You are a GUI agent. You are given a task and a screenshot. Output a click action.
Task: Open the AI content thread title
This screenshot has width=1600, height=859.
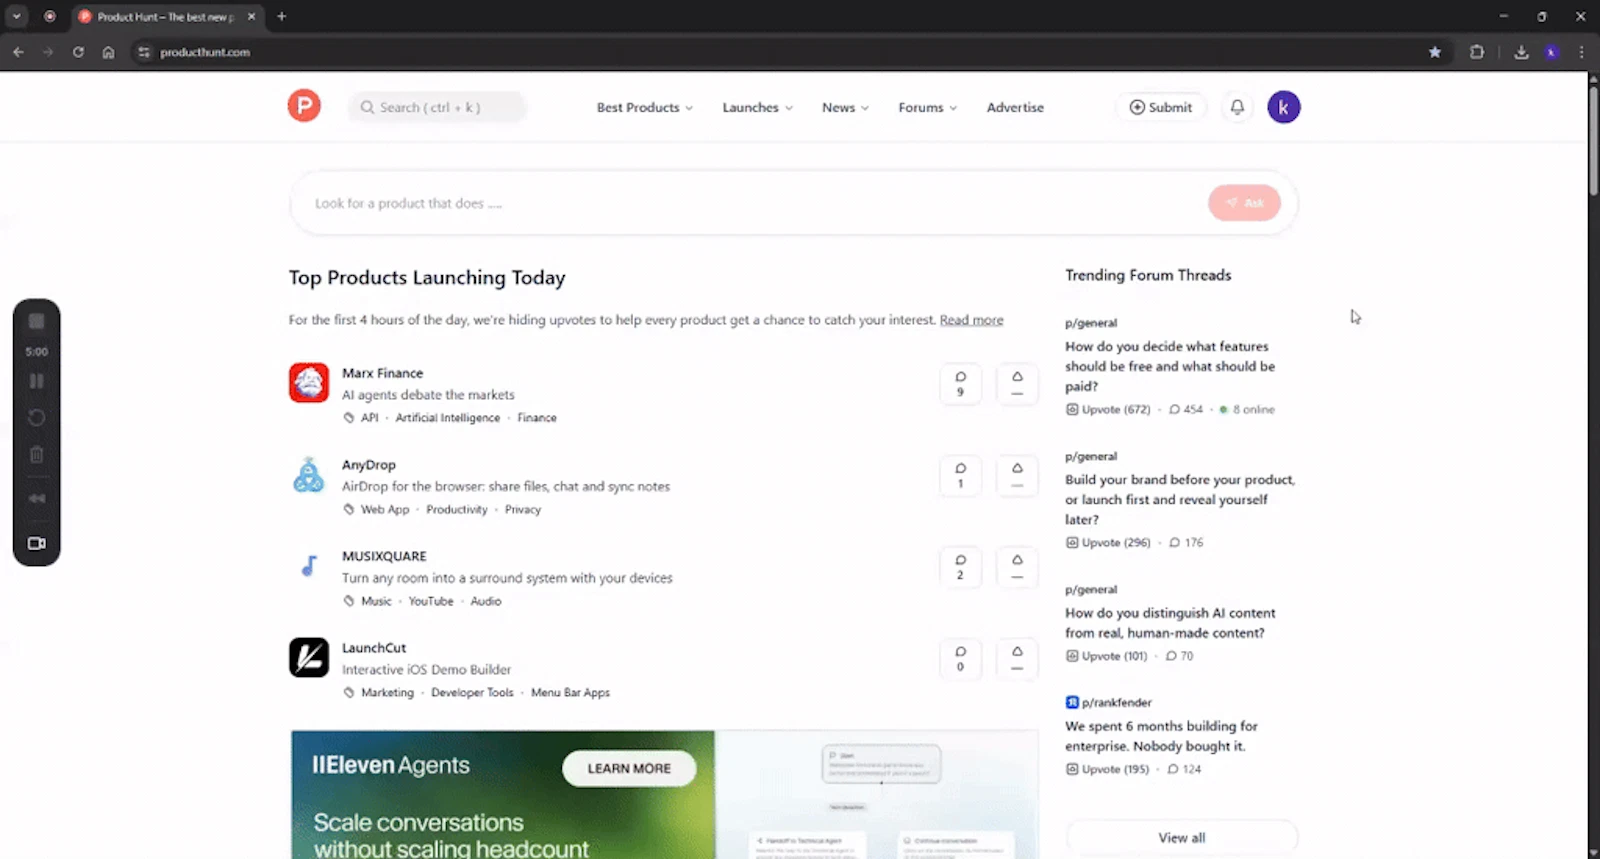pos(1170,623)
